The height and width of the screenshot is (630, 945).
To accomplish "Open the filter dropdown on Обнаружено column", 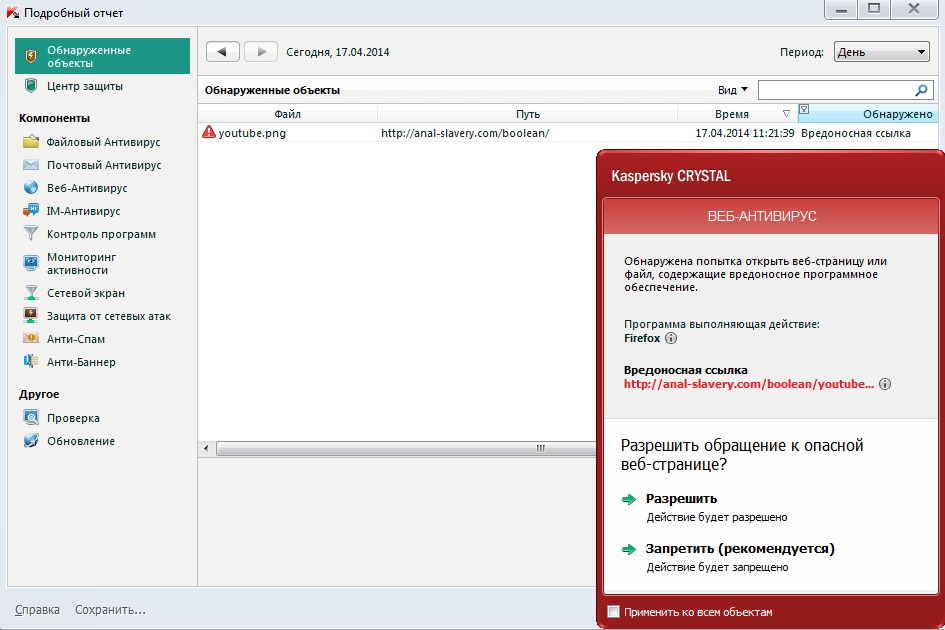I will click(x=804, y=111).
